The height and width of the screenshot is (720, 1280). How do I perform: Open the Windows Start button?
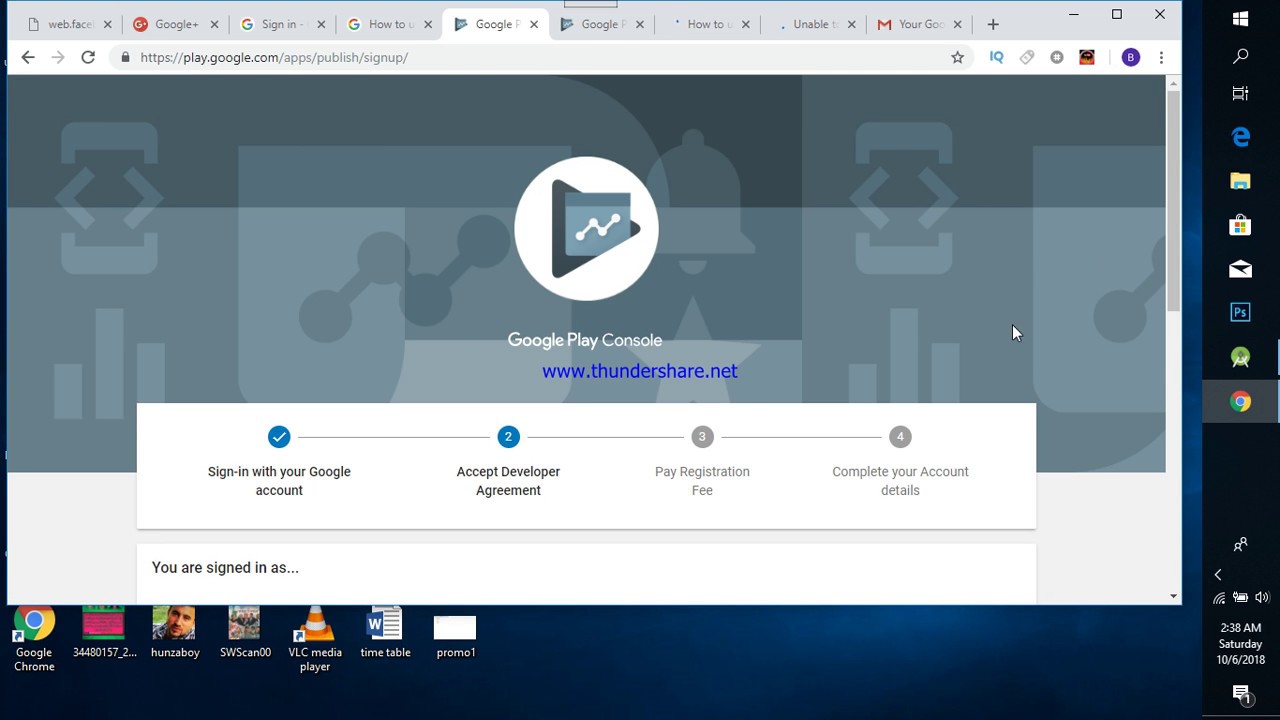(x=1241, y=18)
